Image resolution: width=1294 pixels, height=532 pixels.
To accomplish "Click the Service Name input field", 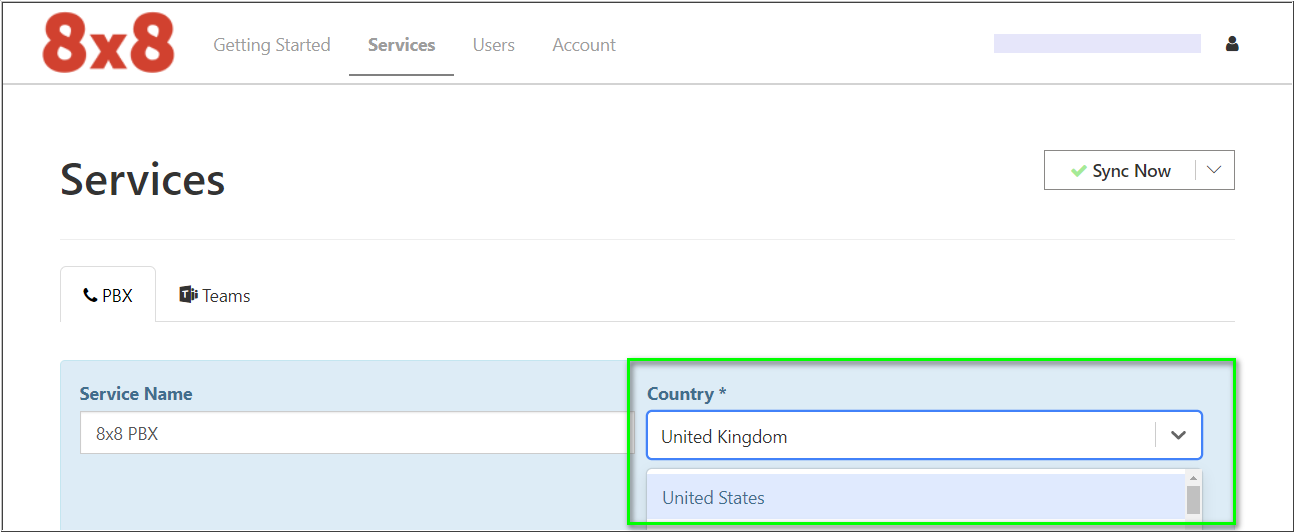I will click(357, 435).
